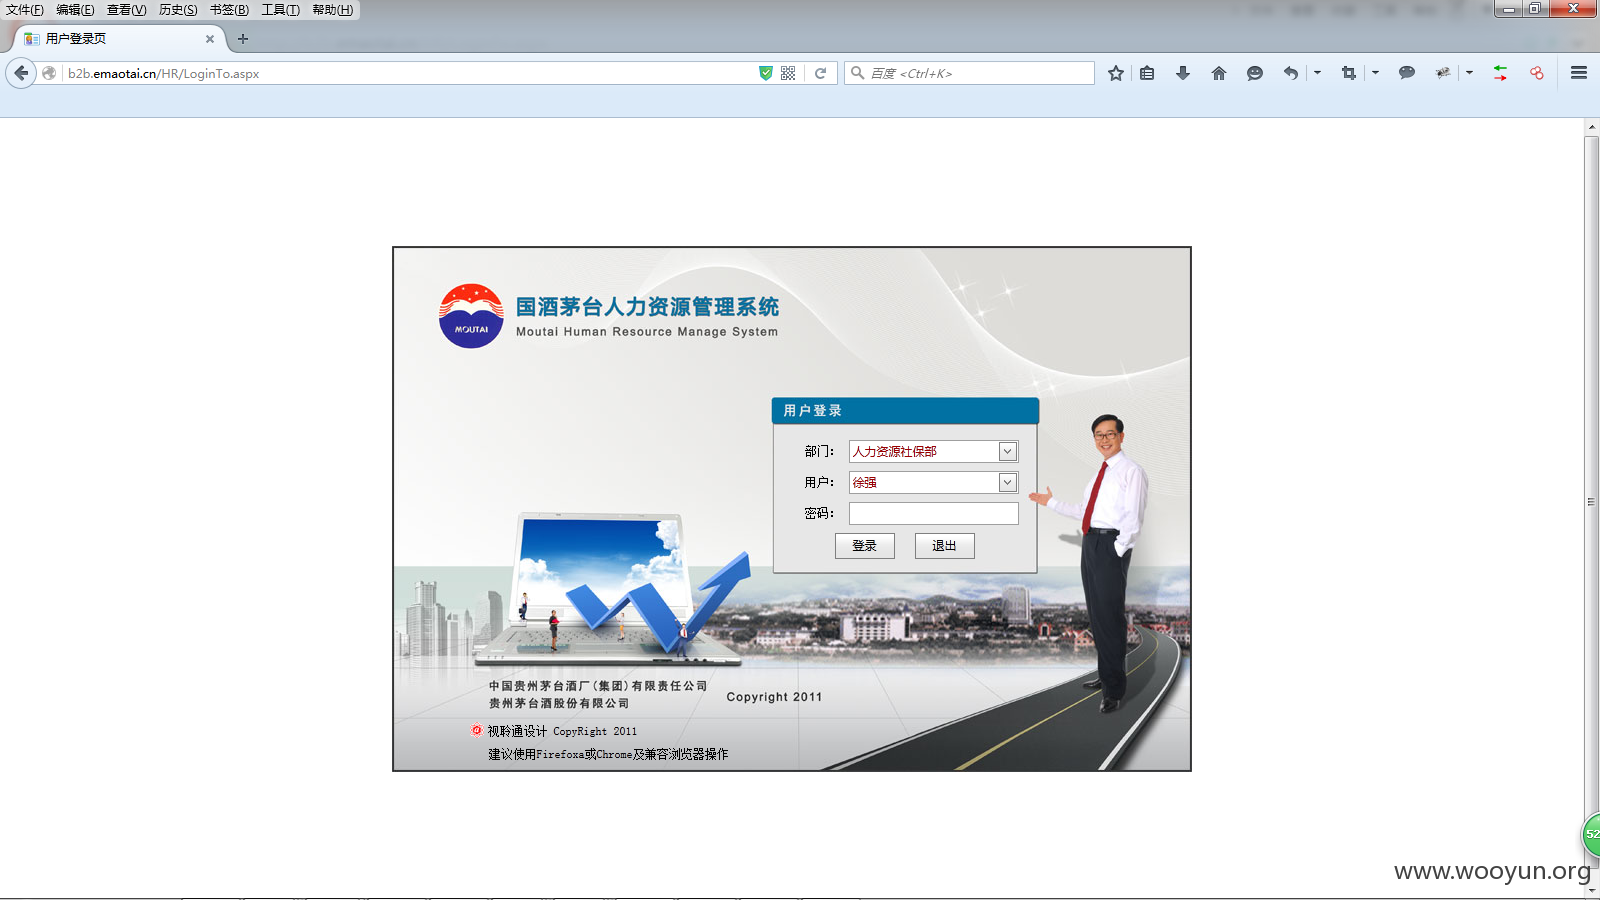Reload the page with the refresh icon
Viewport: 1600px width, 900px height.
click(820, 73)
